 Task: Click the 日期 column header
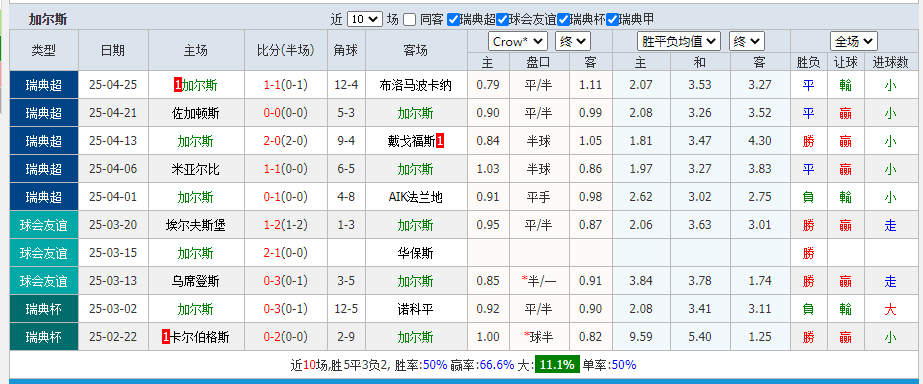pos(113,51)
